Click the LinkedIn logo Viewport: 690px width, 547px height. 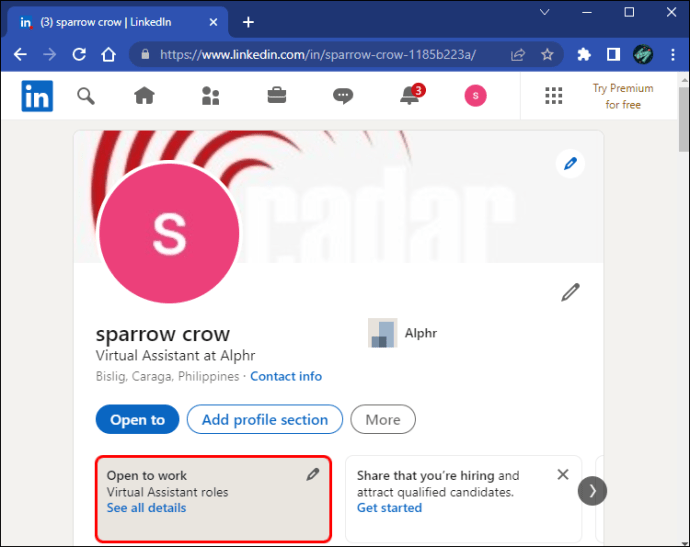pos(37,96)
